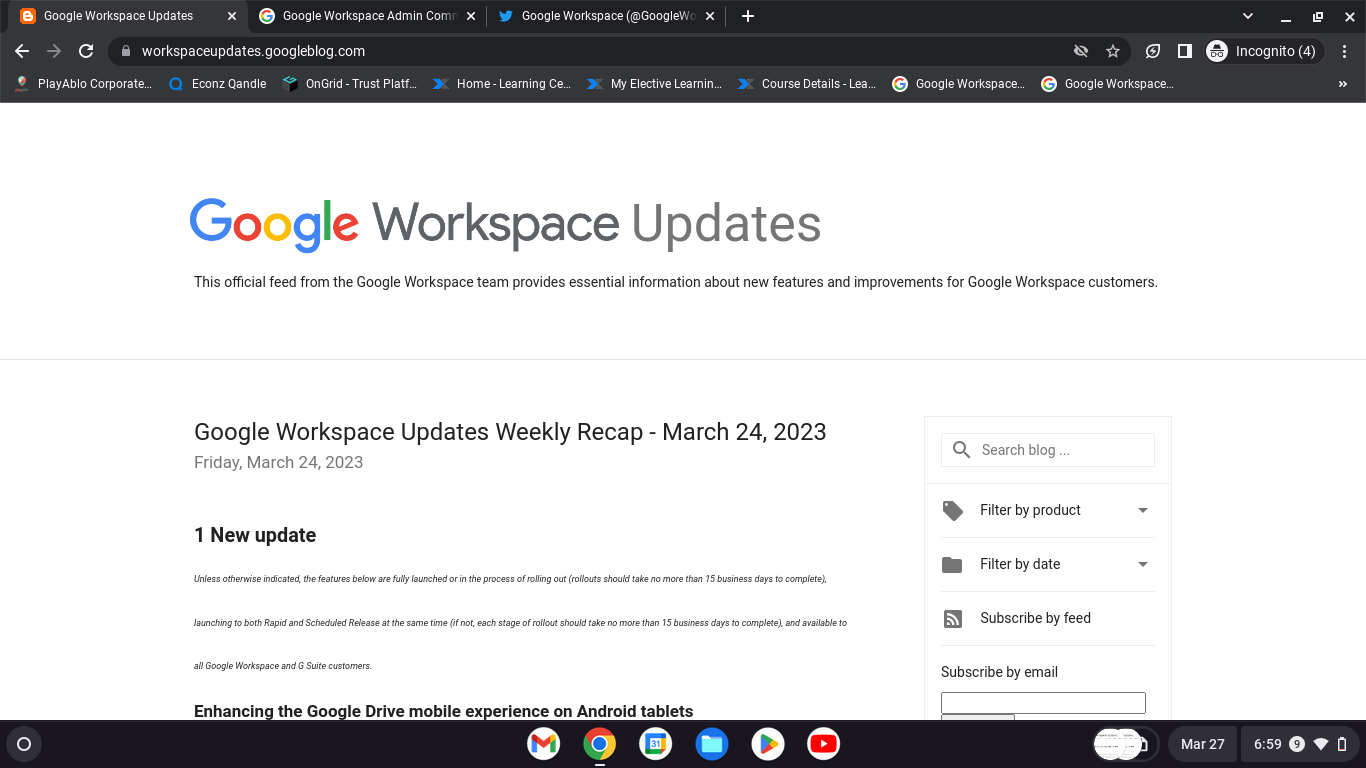
Task: Click the Incognito (4) profile button
Action: (x=1264, y=51)
